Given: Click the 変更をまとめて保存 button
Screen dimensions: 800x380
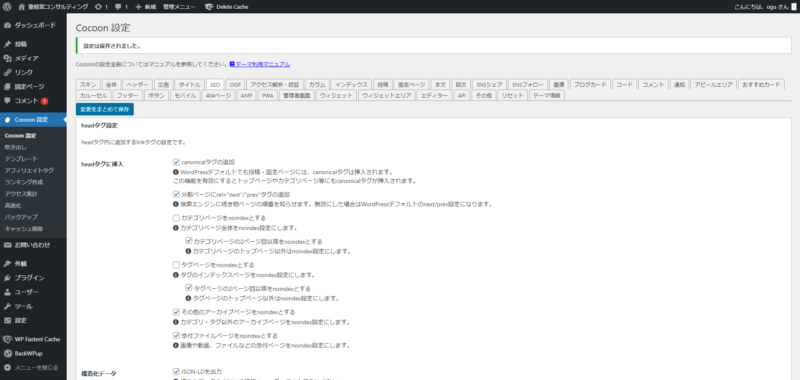Looking at the screenshot, I should pyautogui.click(x=105, y=109).
